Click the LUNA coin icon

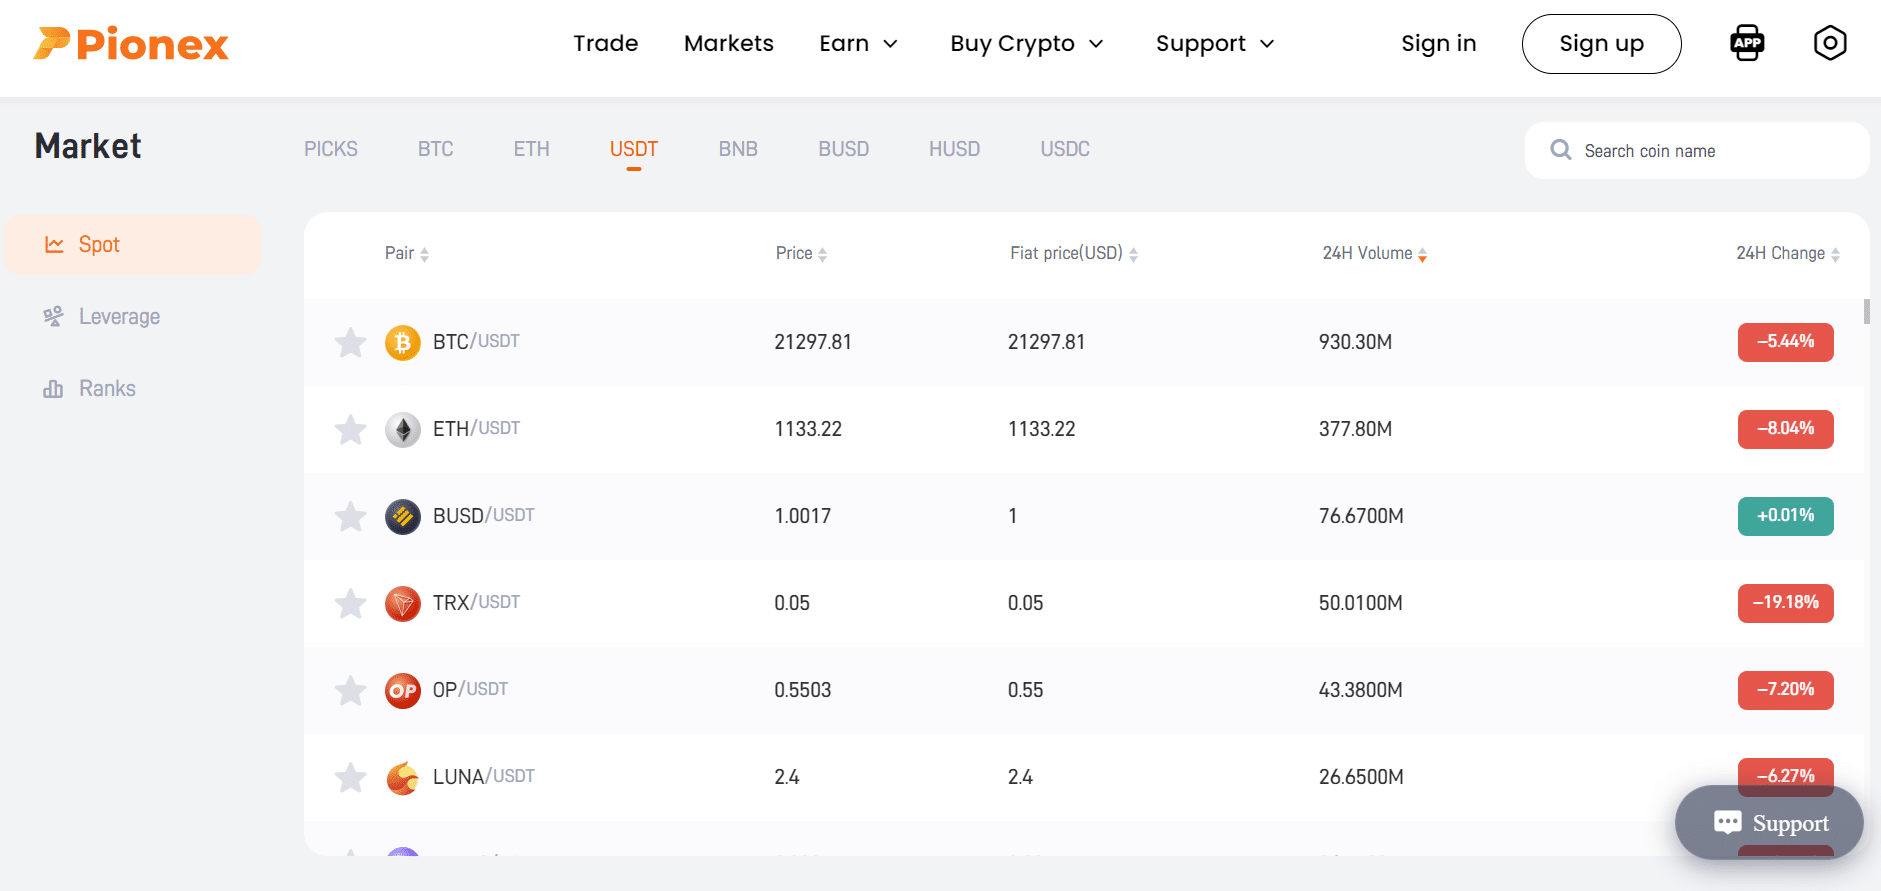coord(403,778)
